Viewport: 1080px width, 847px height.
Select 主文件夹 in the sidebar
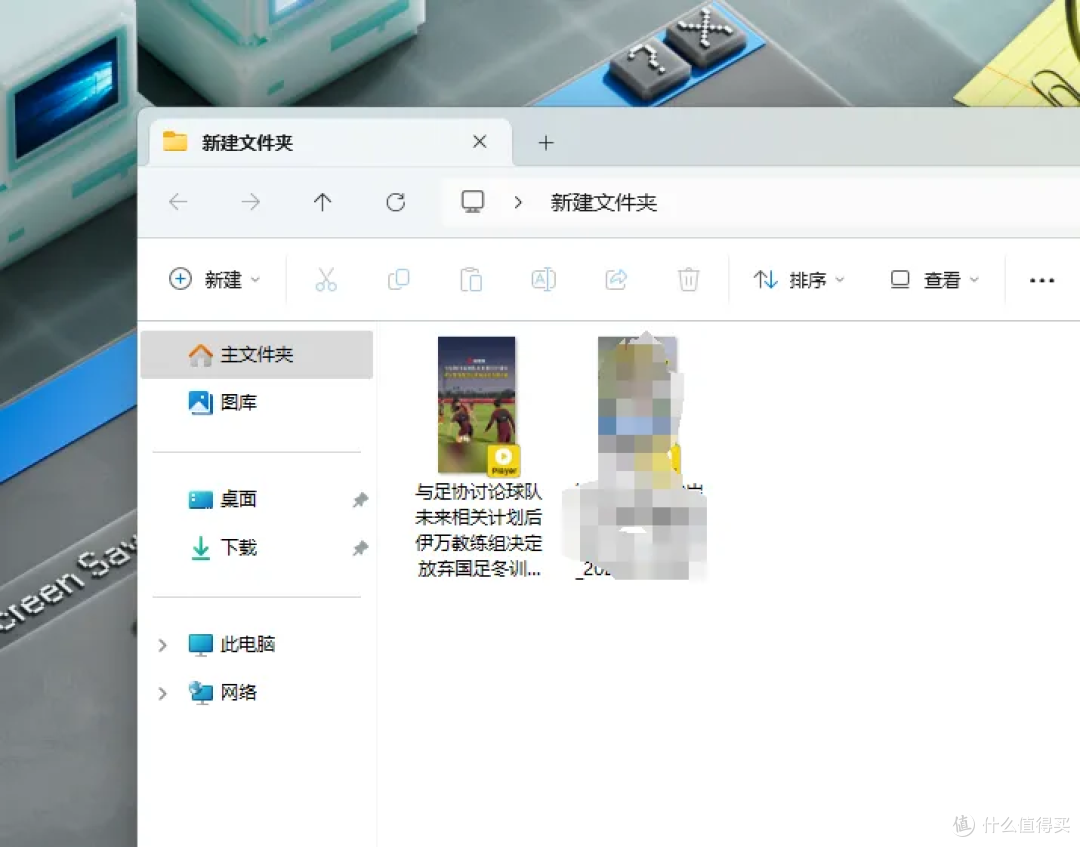257,355
